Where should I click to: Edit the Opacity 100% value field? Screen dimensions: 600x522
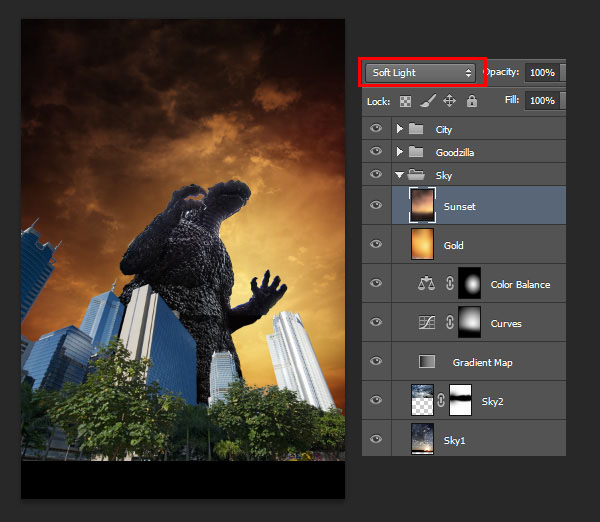click(542, 73)
